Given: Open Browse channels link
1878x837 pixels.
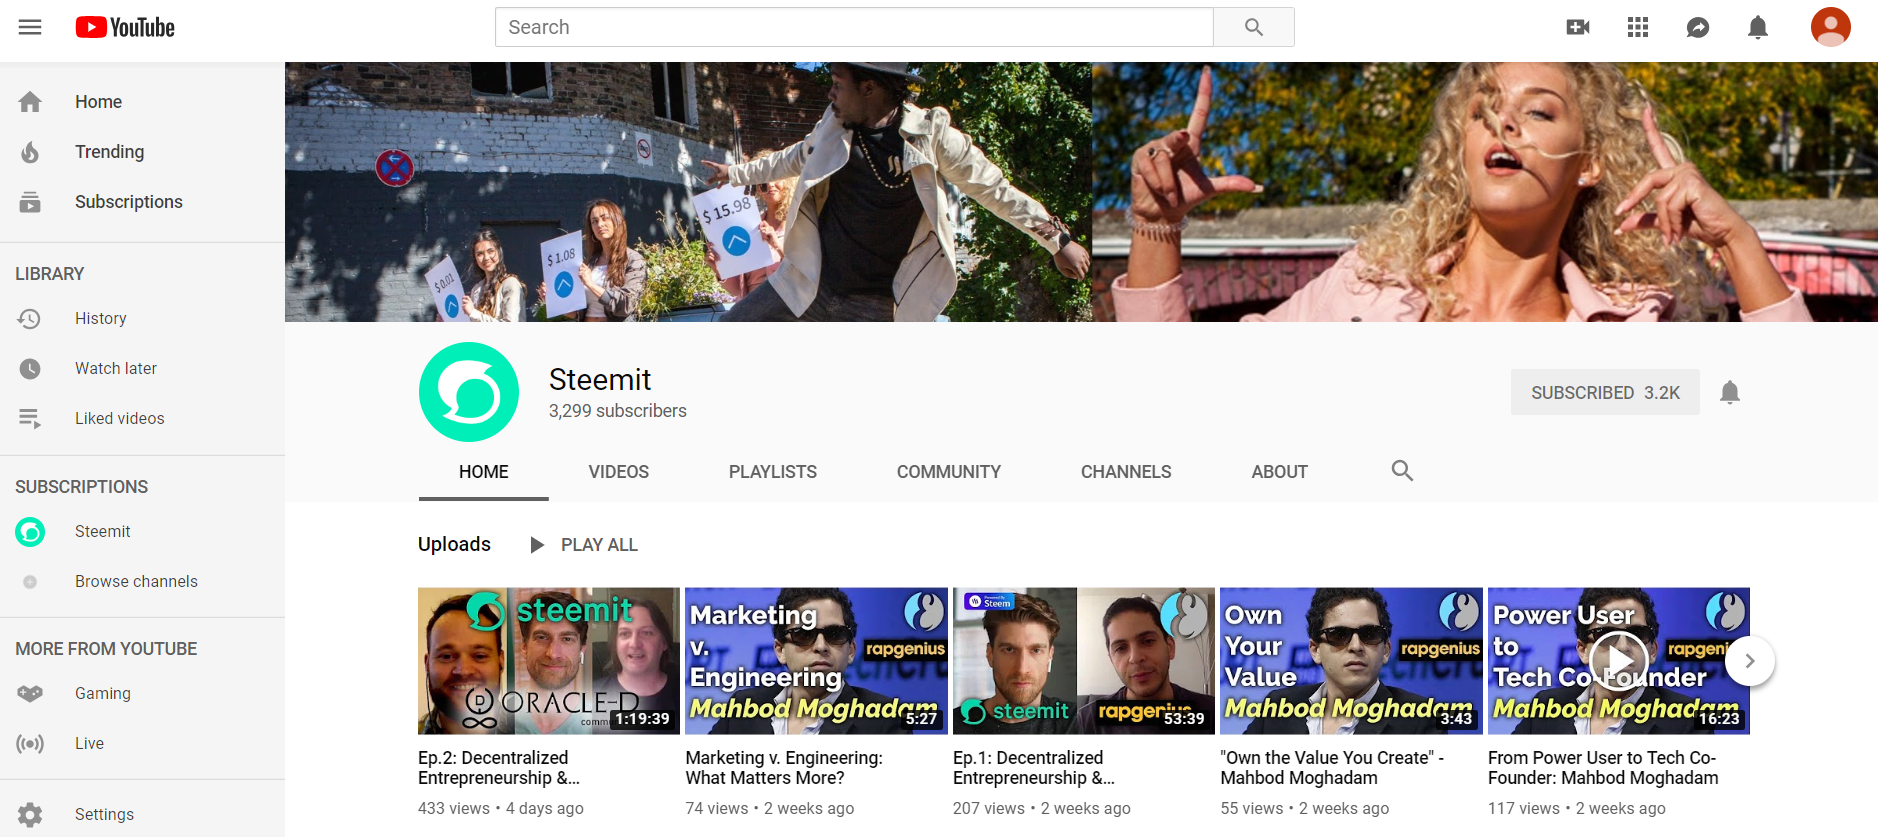Looking at the screenshot, I should click(x=136, y=582).
